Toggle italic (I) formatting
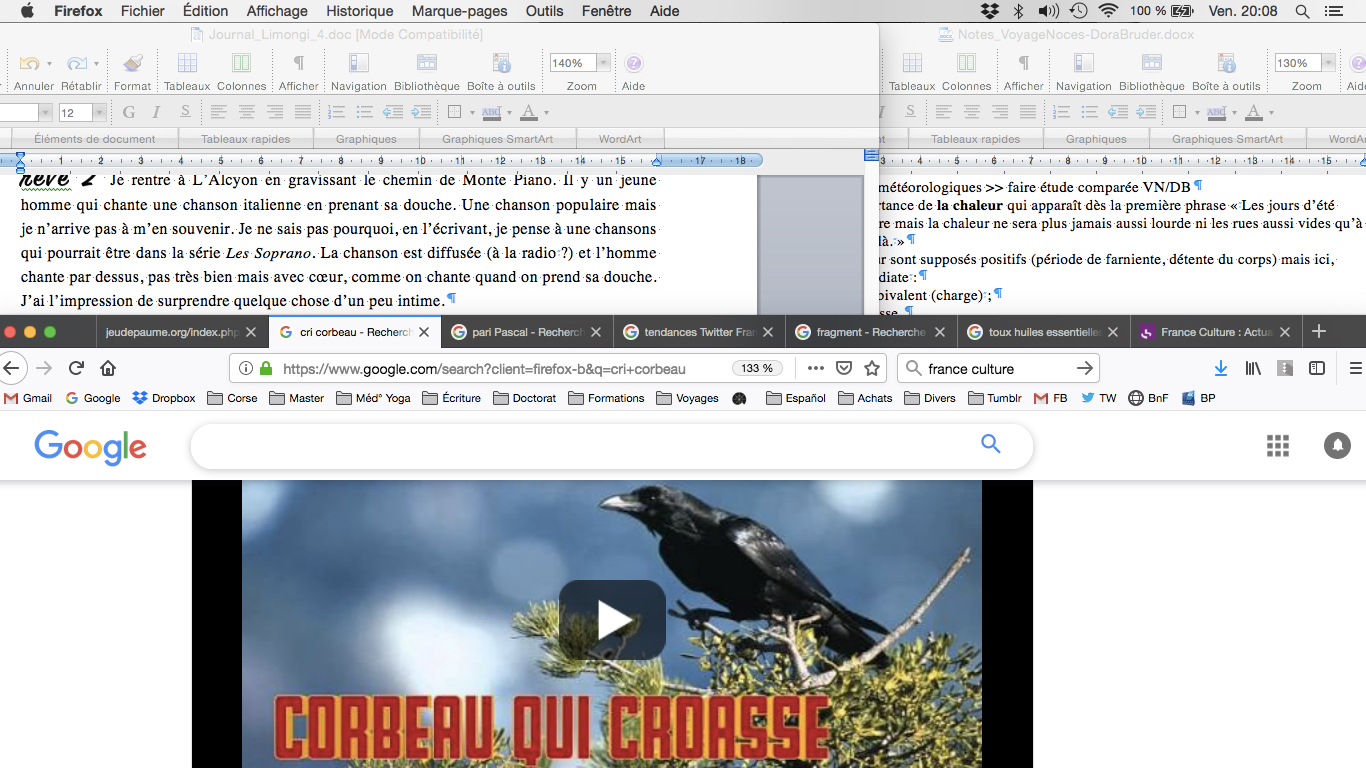This screenshot has width=1366, height=768. coord(156,112)
